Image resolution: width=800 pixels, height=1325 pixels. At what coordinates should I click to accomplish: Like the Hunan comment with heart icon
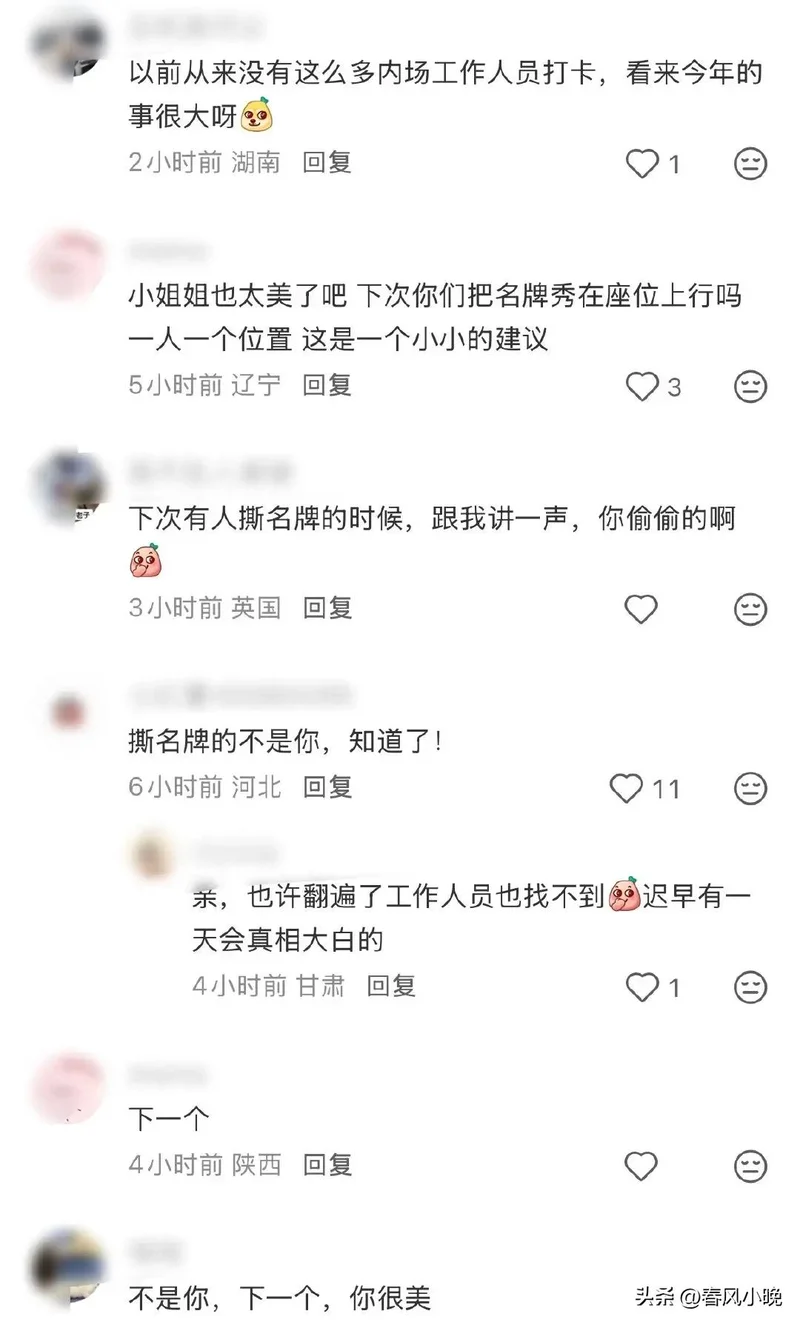642,163
